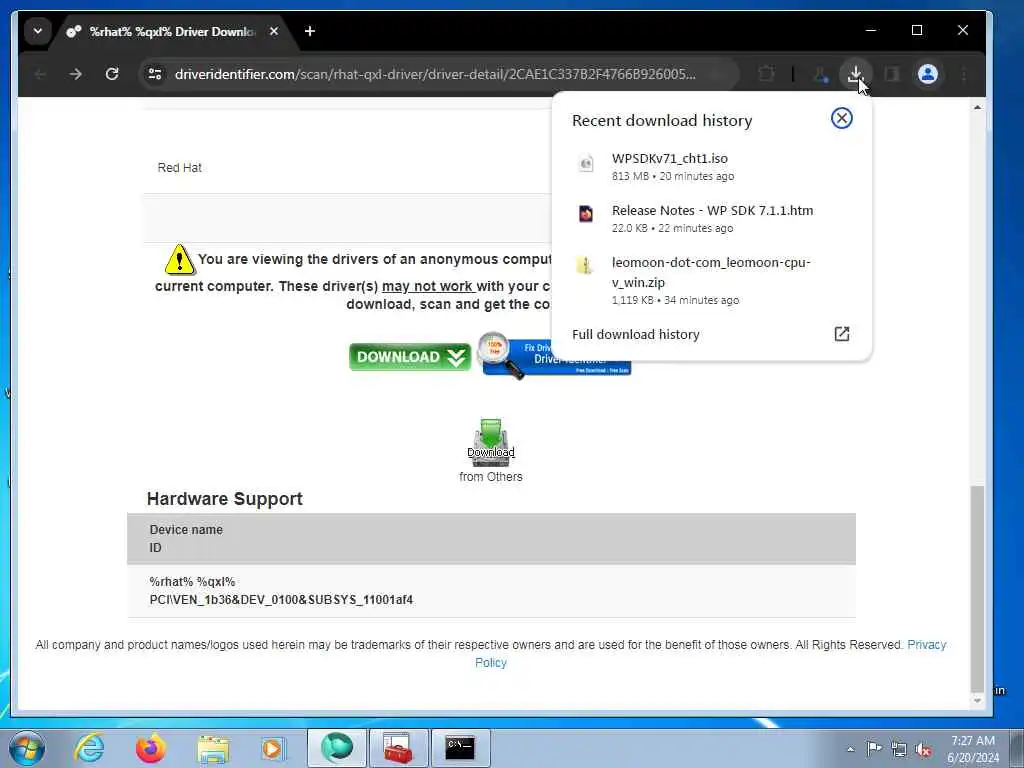Viewport: 1024px width, 768px height.
Task: Select the Red Hat manufacturer text
Action: coord(180,168)
